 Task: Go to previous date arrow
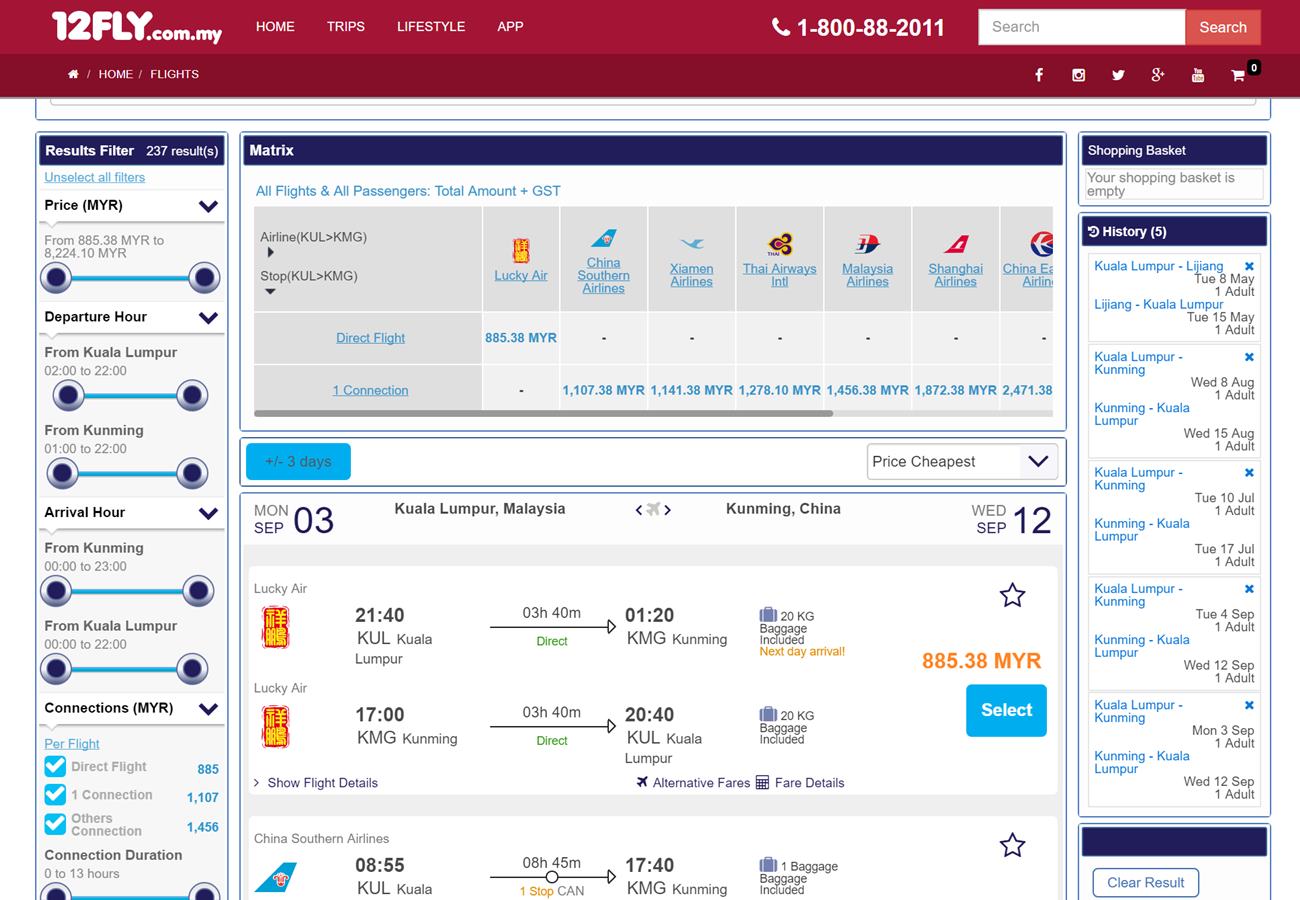point(639,510)
